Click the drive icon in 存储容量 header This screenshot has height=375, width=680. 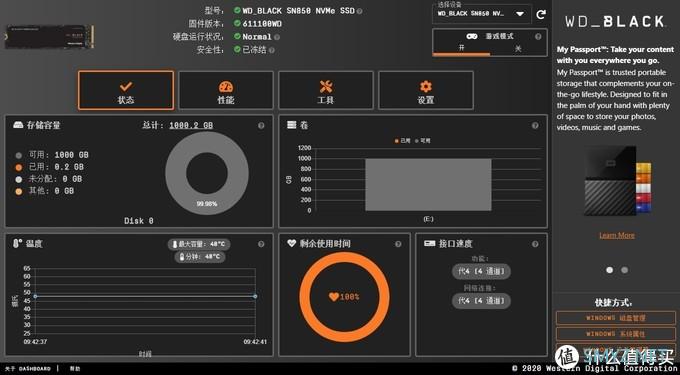click(x=18, y=125)
